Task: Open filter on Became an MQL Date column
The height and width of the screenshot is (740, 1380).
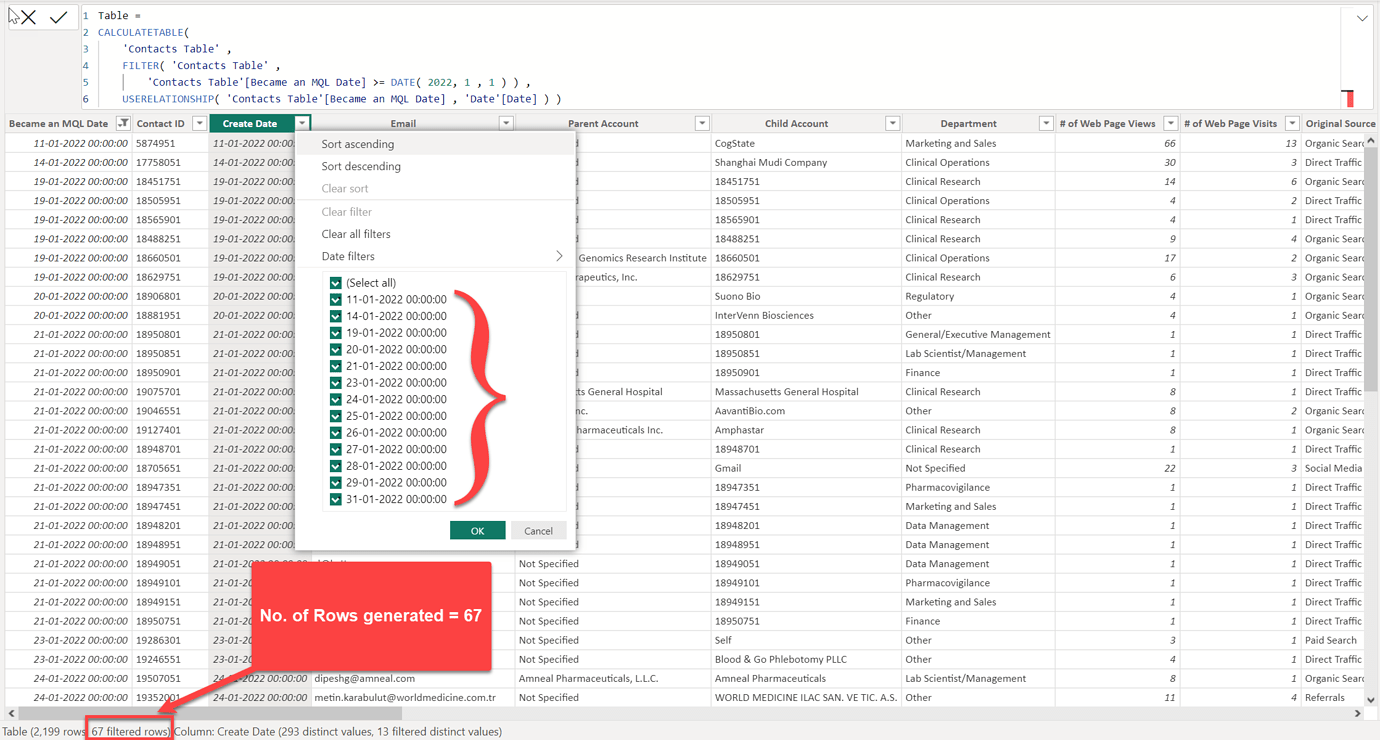Action: tap(123, 124)
